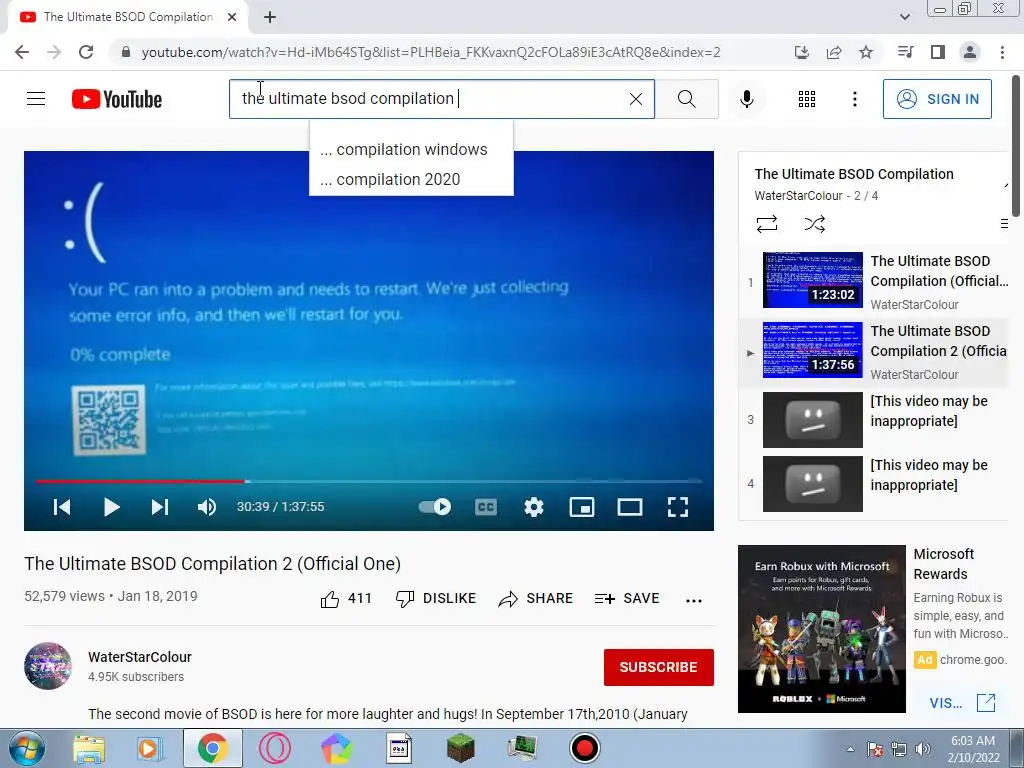Open Chrome media controls icon
1024x768 pixels.
(x=905, y=52)
